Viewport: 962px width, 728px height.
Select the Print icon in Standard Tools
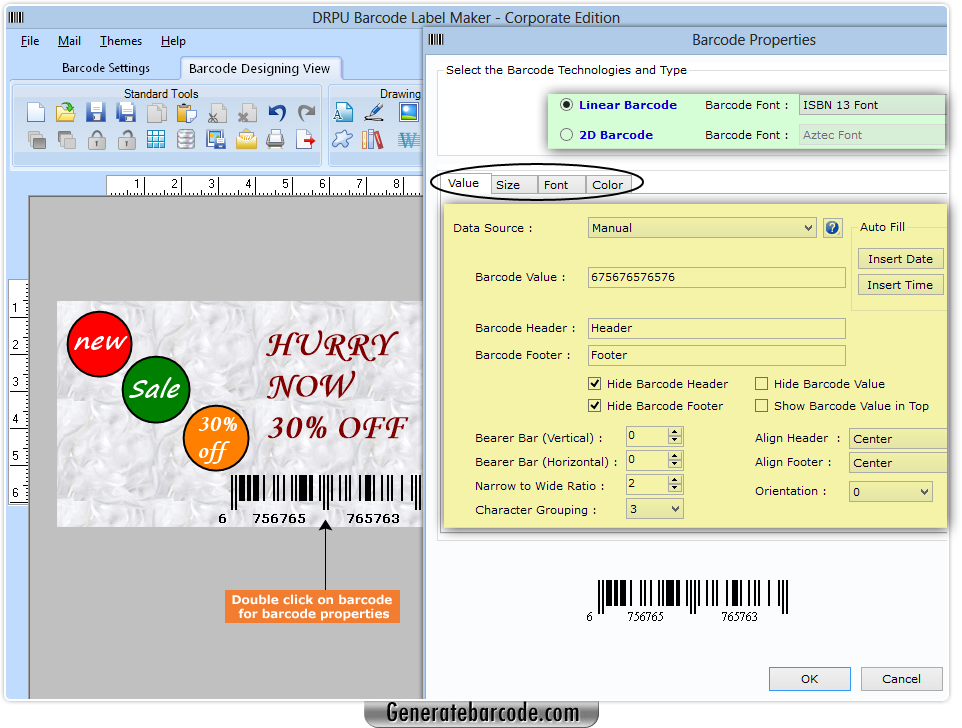point(276,139)
